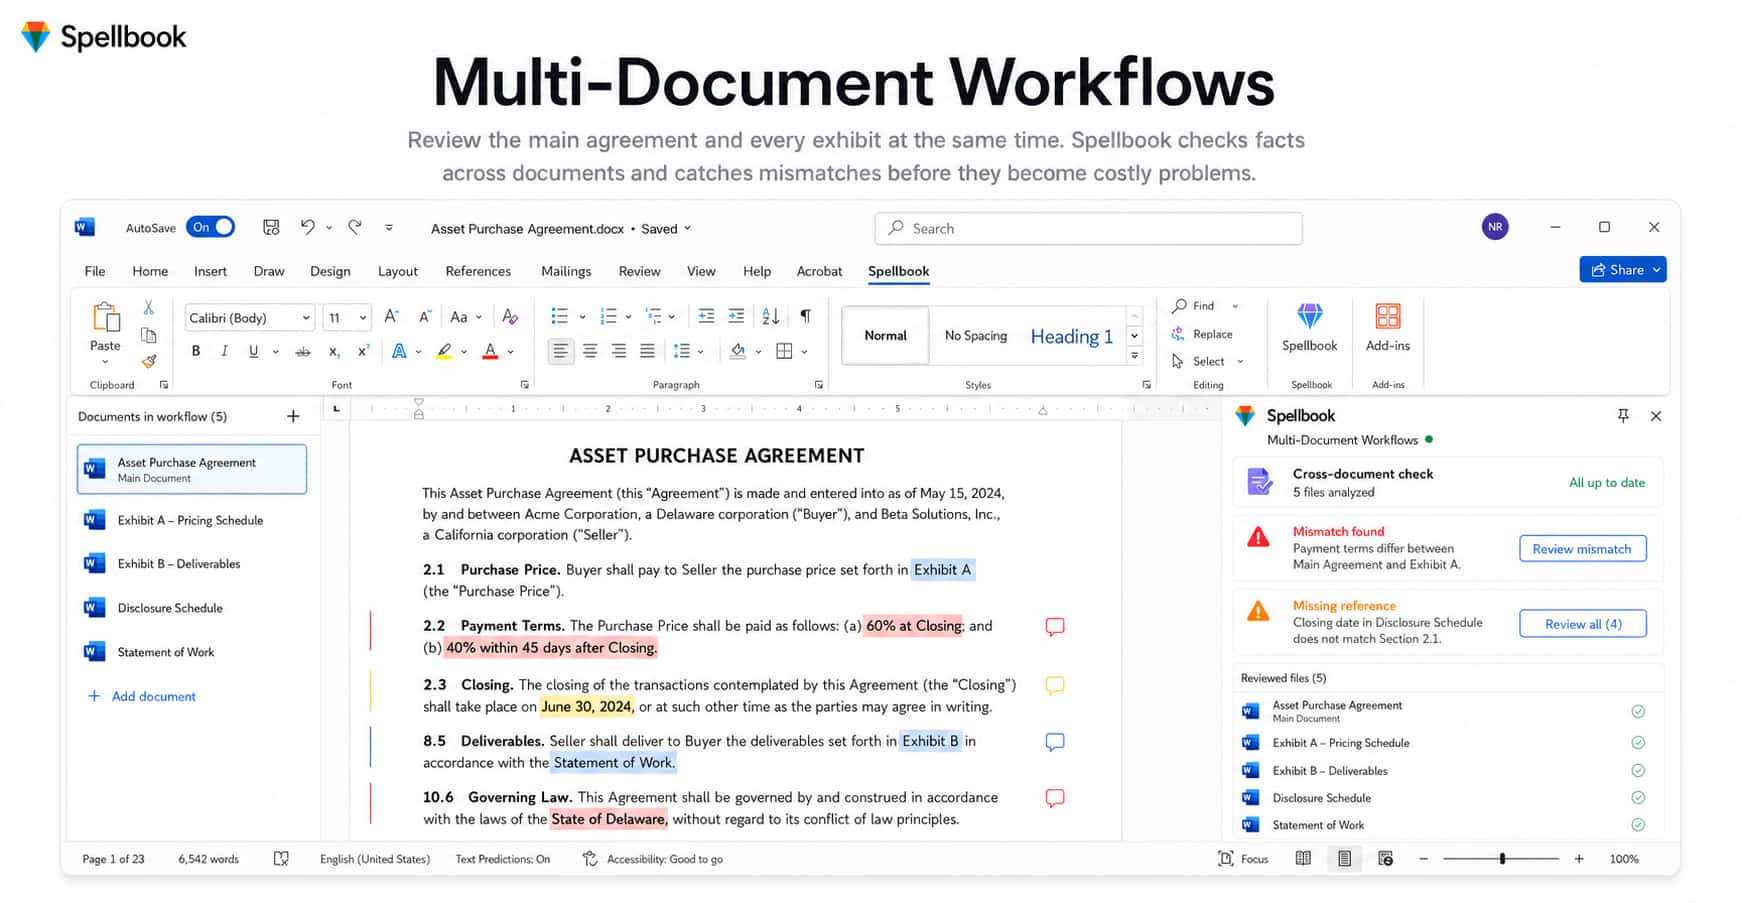Toggle subscript formatting

click(334, 351)
